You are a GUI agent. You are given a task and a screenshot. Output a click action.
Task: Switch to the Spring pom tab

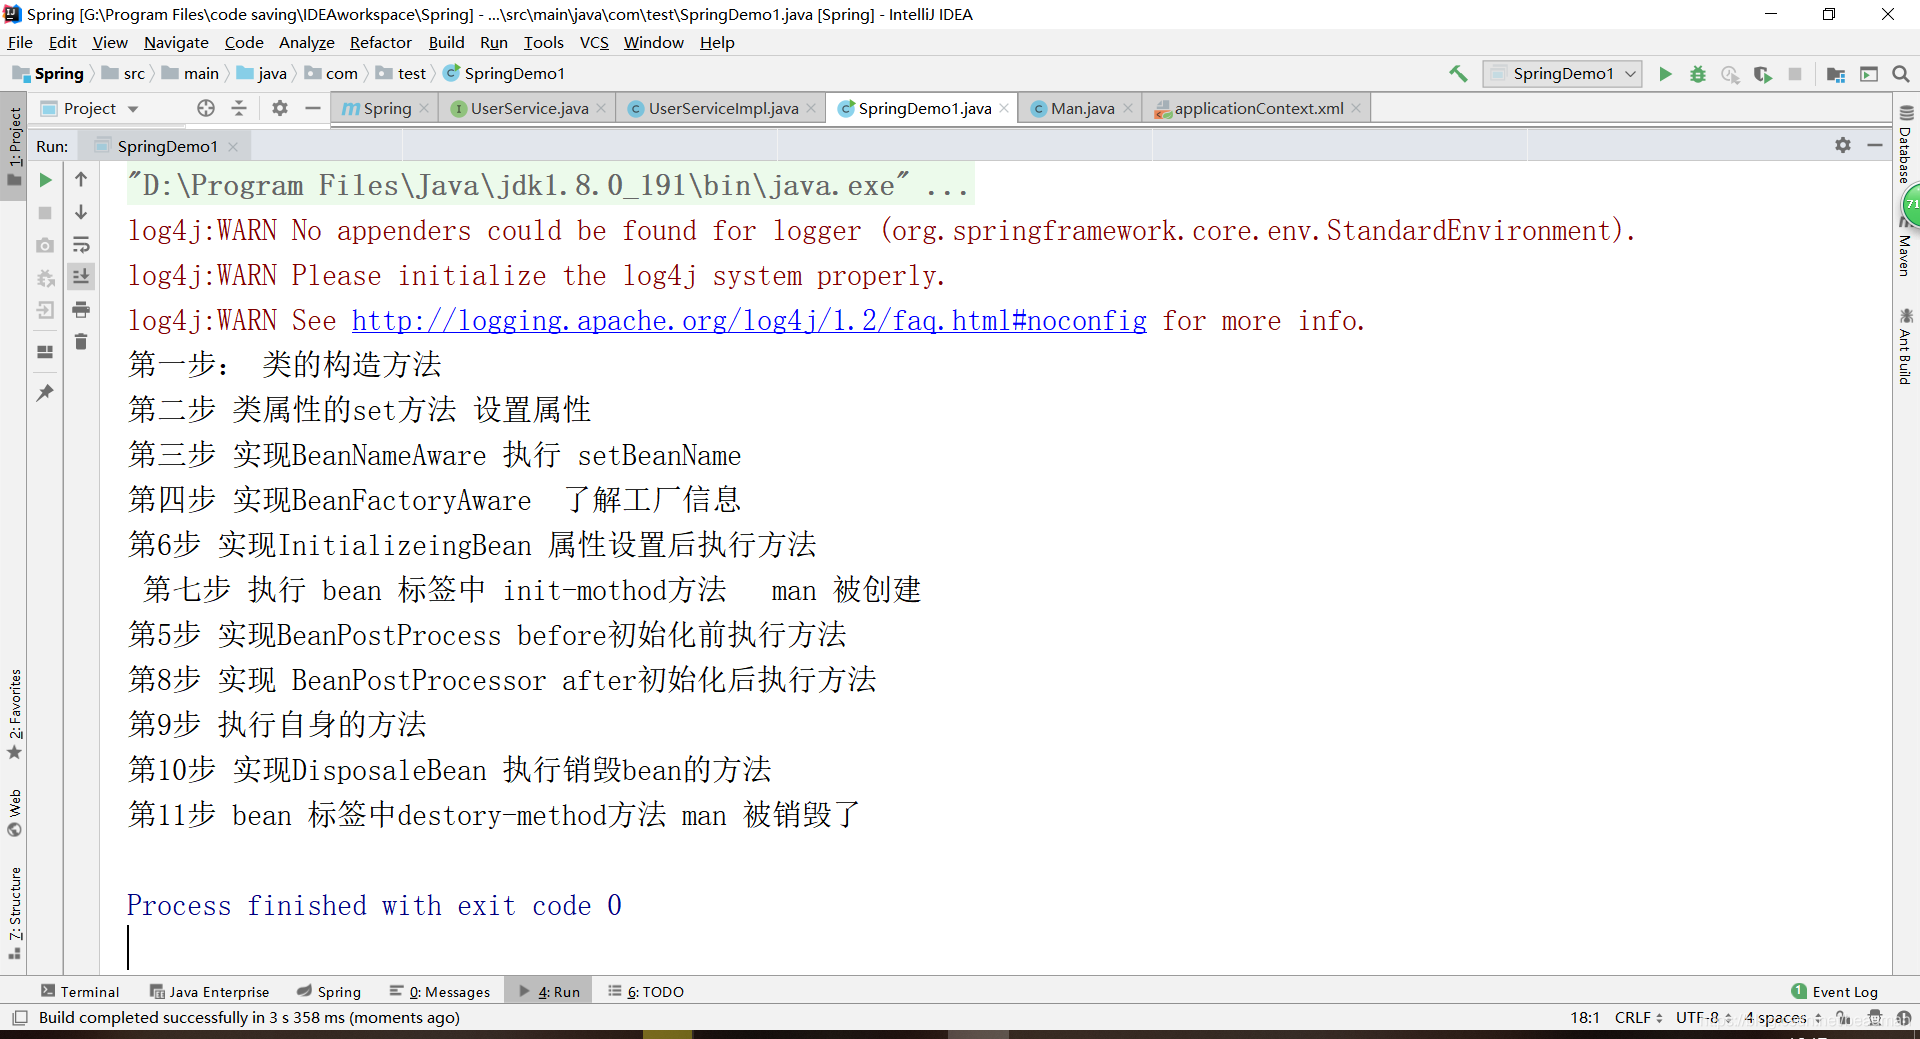coord(385,108)
